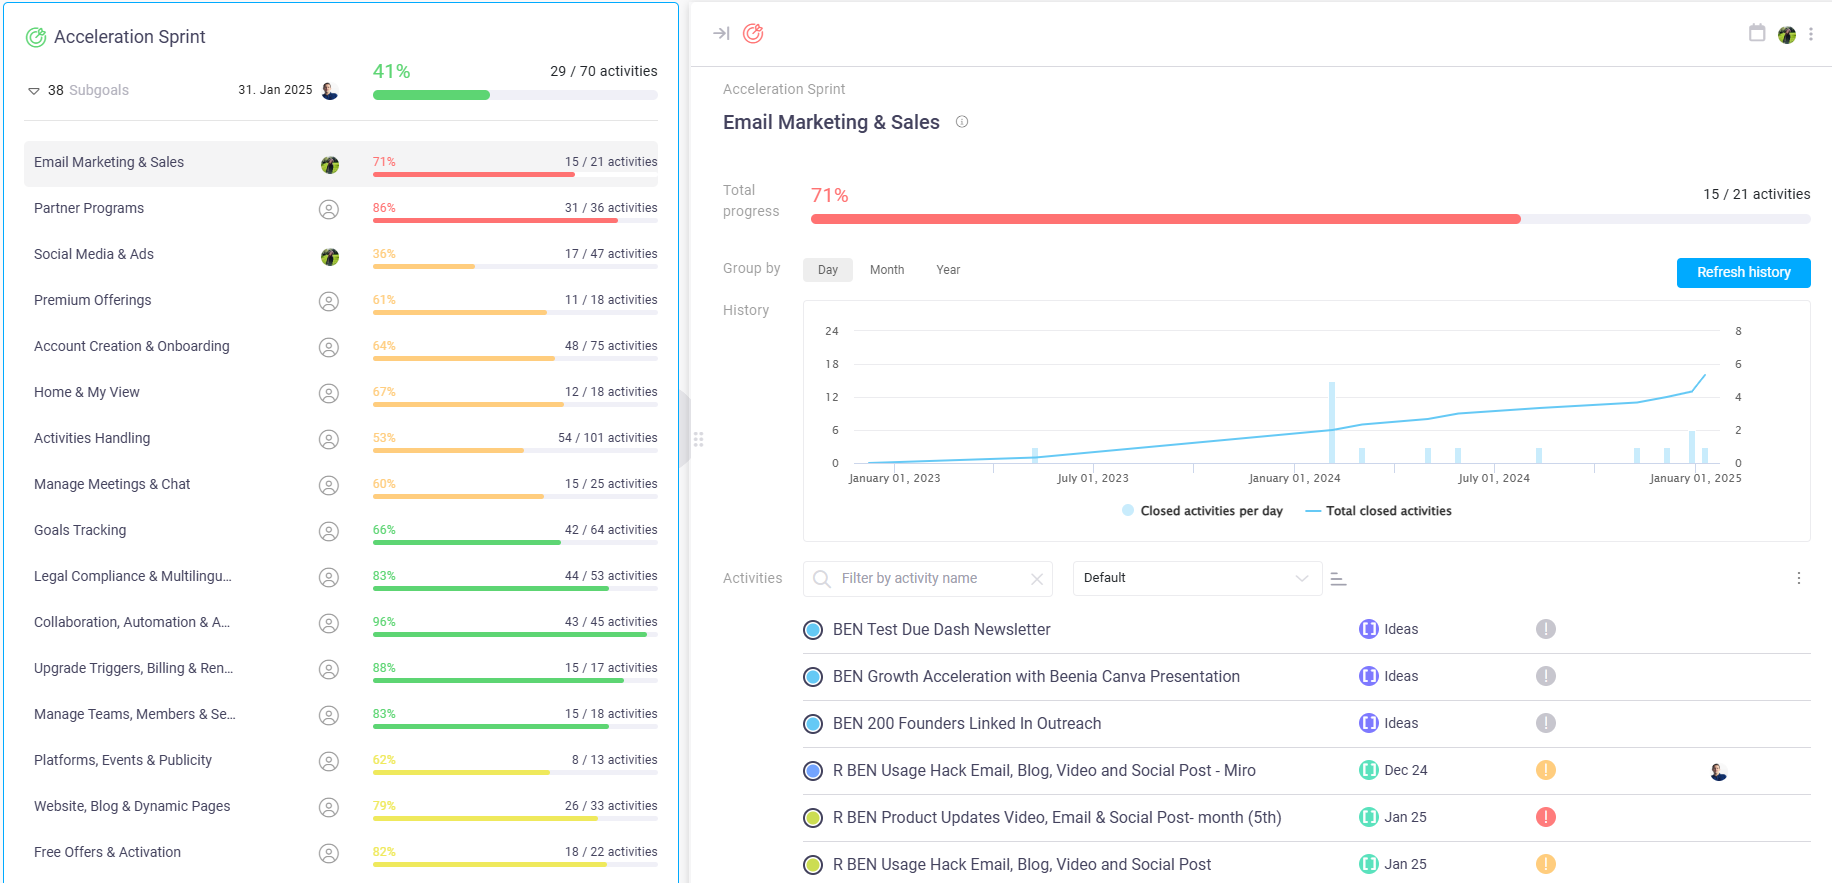This screenshot has width=1832, height=883.
Task: Collapse the detail panel with arrow icon
Action: [721, 34]
